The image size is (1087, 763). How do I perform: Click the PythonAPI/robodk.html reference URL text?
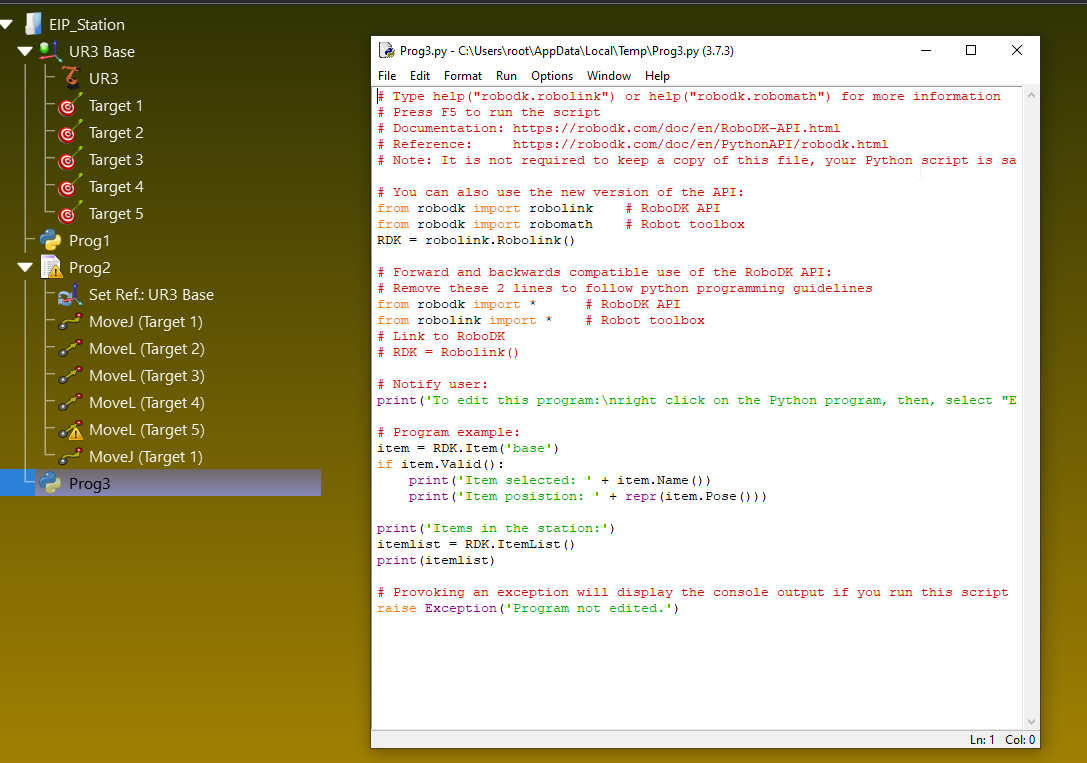(x=700, y=144)
